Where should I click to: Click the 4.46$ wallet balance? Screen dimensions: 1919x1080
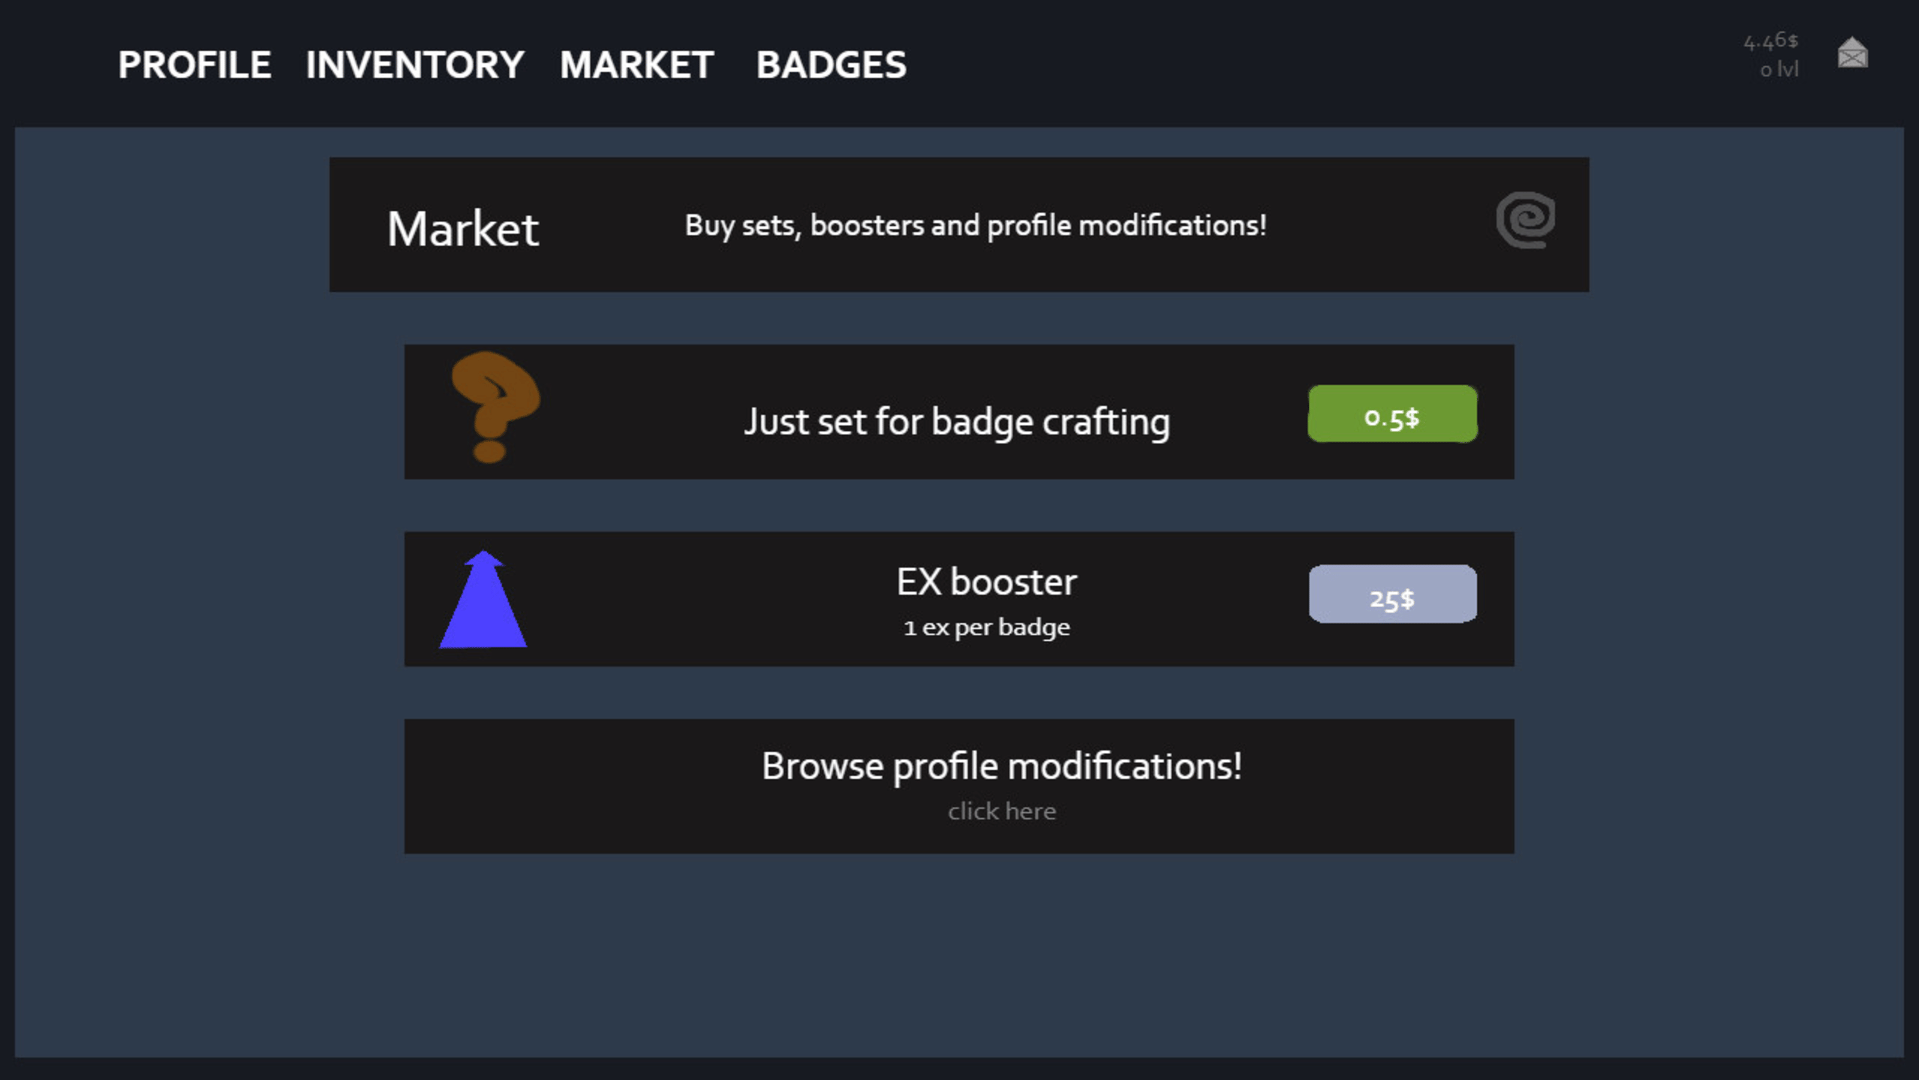click(x=1770, y=41)
